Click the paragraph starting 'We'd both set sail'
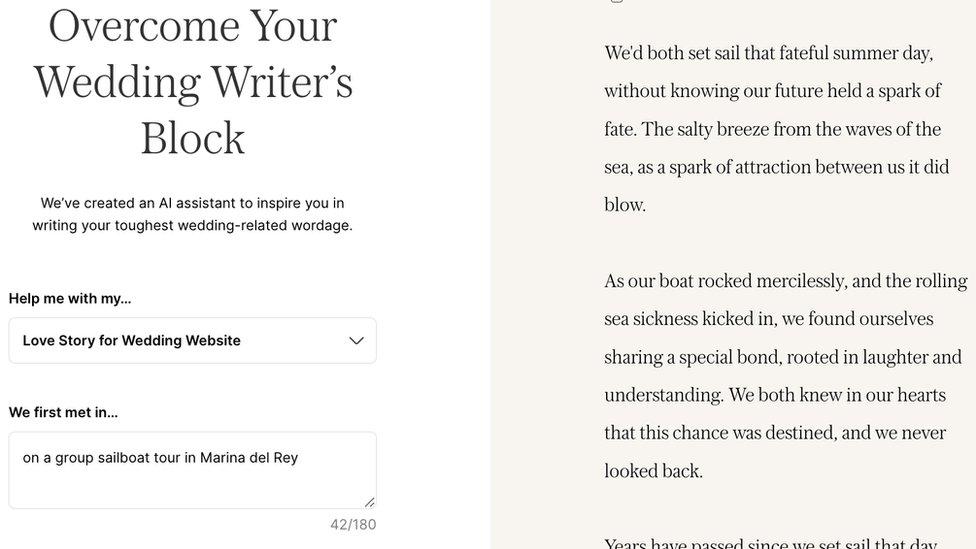The image size is (976, 549). pos(777,129)
